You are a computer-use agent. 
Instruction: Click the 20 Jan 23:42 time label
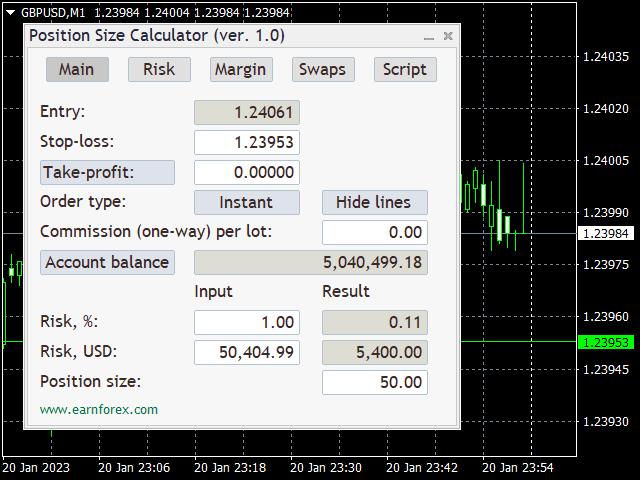pos(422,467)
